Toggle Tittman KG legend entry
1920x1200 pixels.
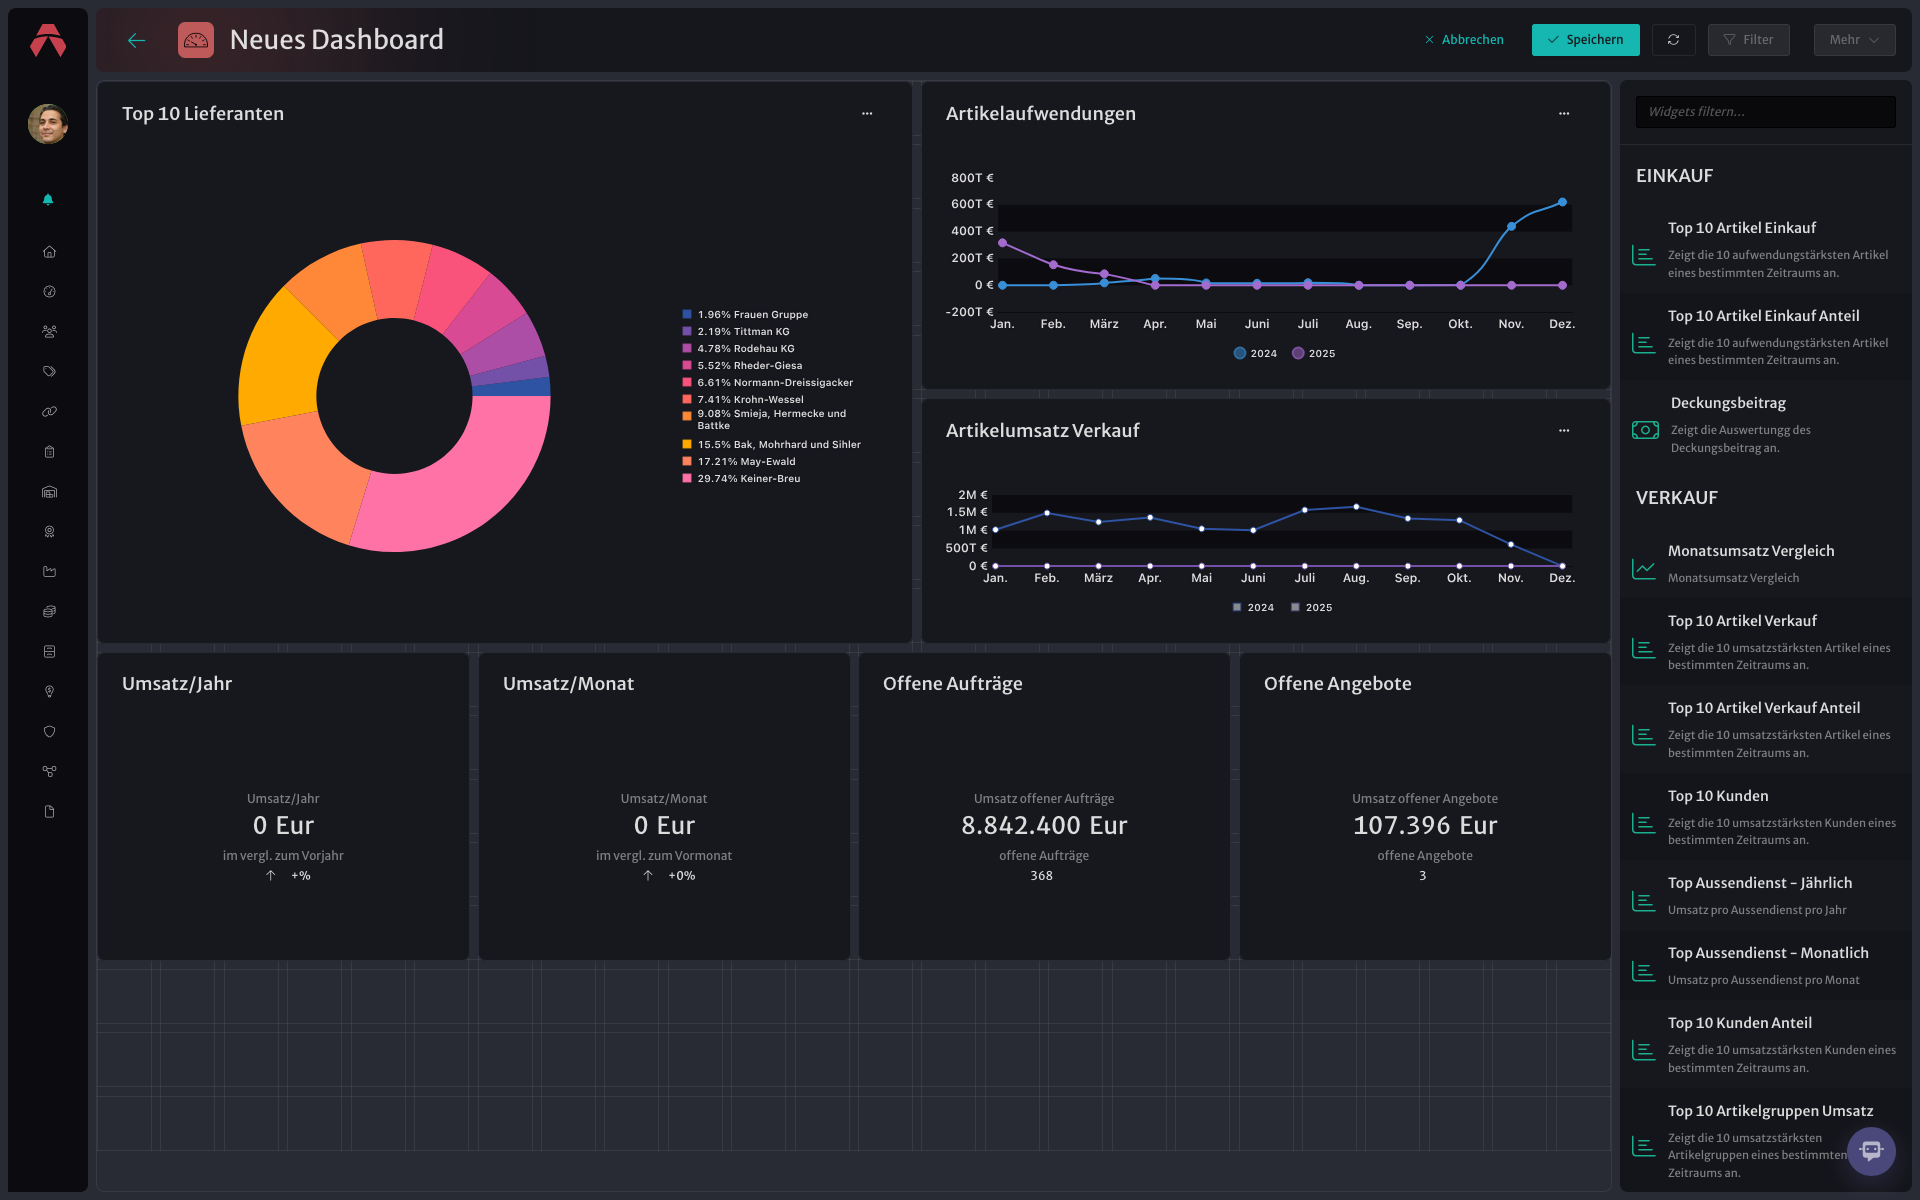tap(736, 331)
